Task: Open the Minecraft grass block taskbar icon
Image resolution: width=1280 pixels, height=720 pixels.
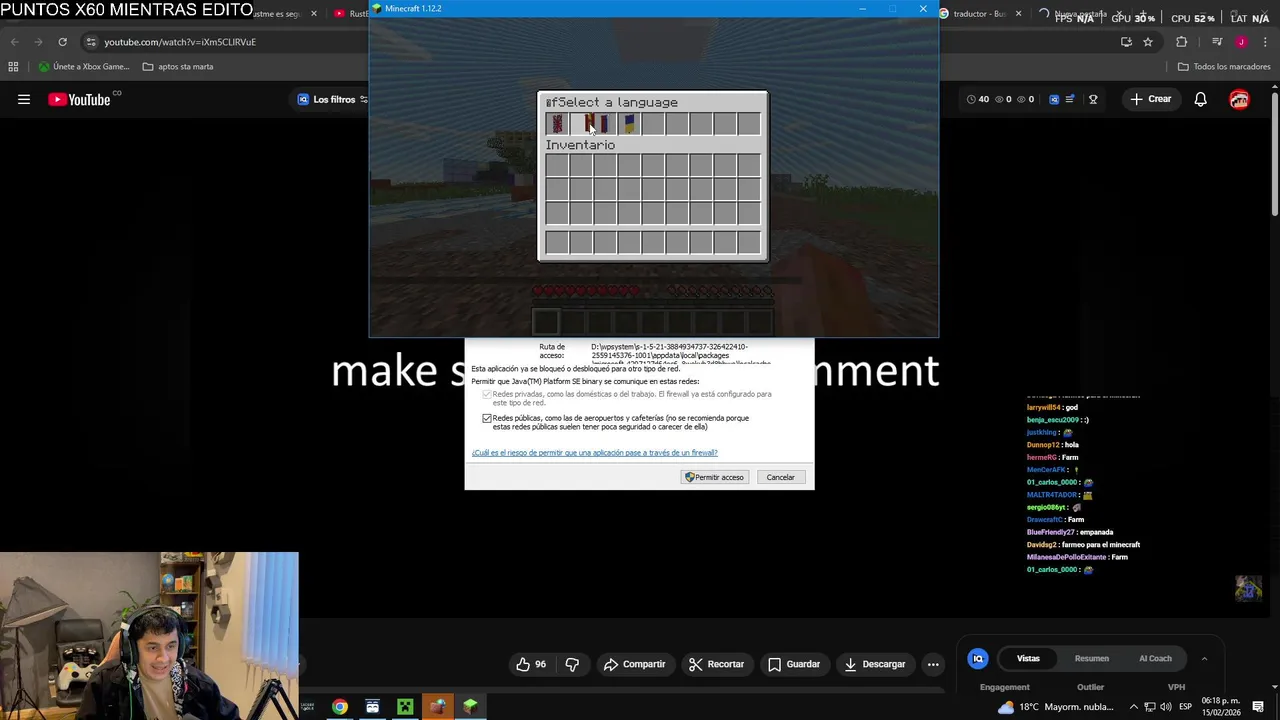Action: (470, 707)
